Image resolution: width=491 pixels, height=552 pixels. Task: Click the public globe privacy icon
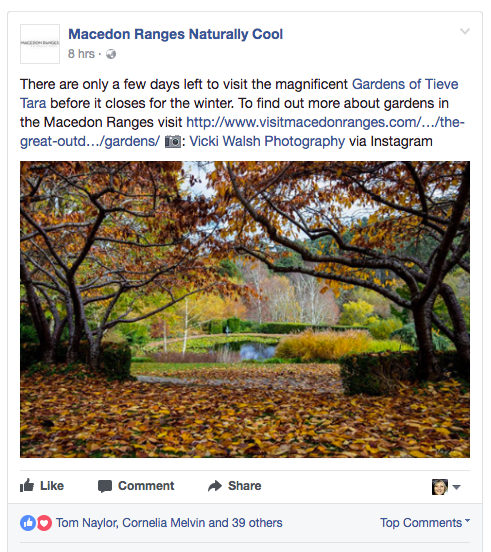tap(111, 54)
